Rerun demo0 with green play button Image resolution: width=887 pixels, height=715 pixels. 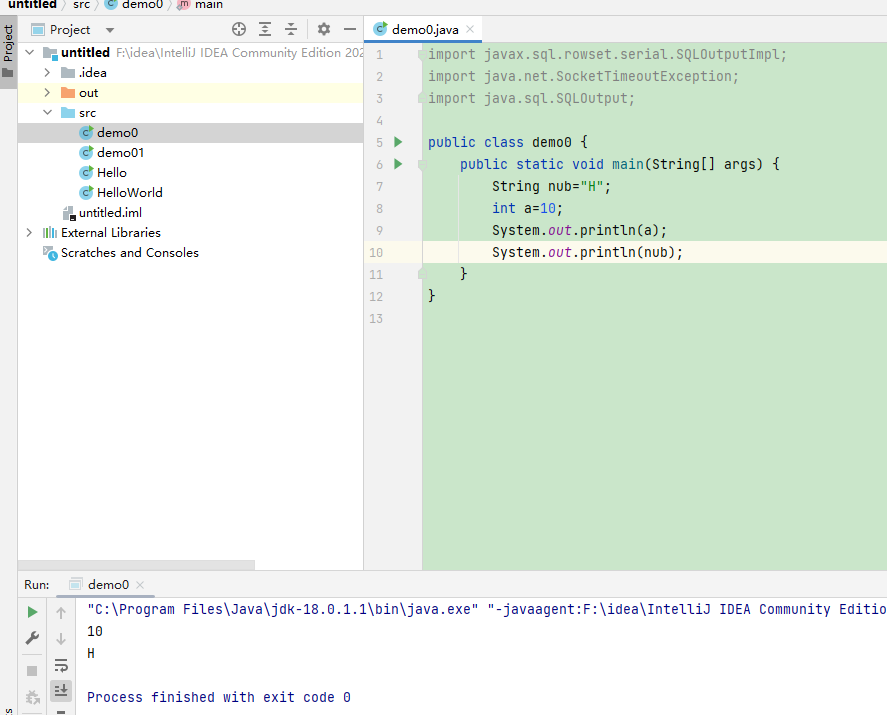coord(32,612)
